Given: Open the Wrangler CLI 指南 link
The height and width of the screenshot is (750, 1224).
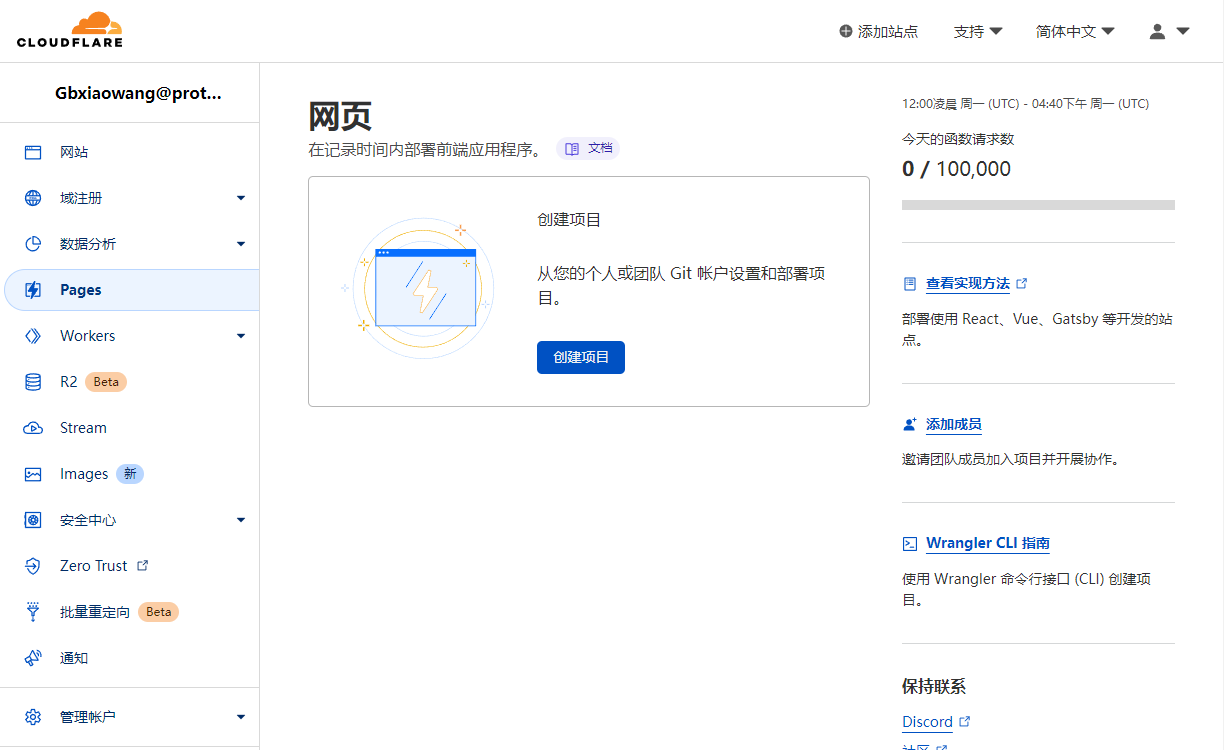Looking at the screenshot, I should [x=987, y=543].
